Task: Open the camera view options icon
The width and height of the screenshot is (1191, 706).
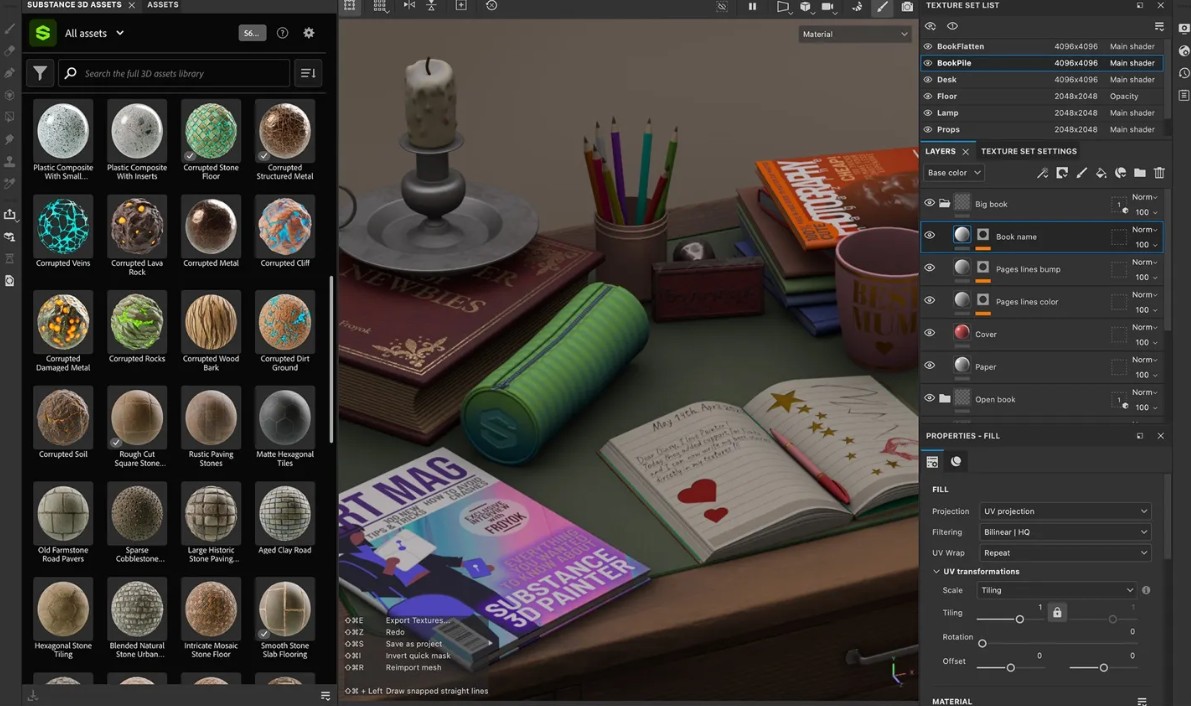Action: click(x=828, y=6)
